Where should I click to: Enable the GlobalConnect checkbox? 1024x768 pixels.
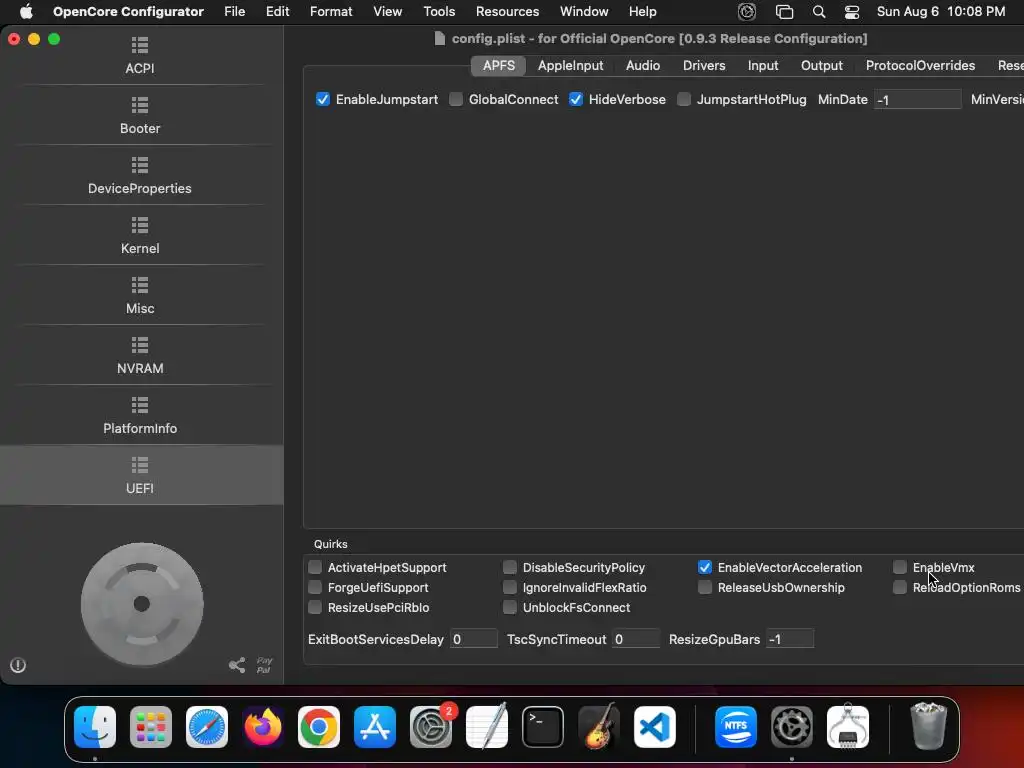click(456, 99)
